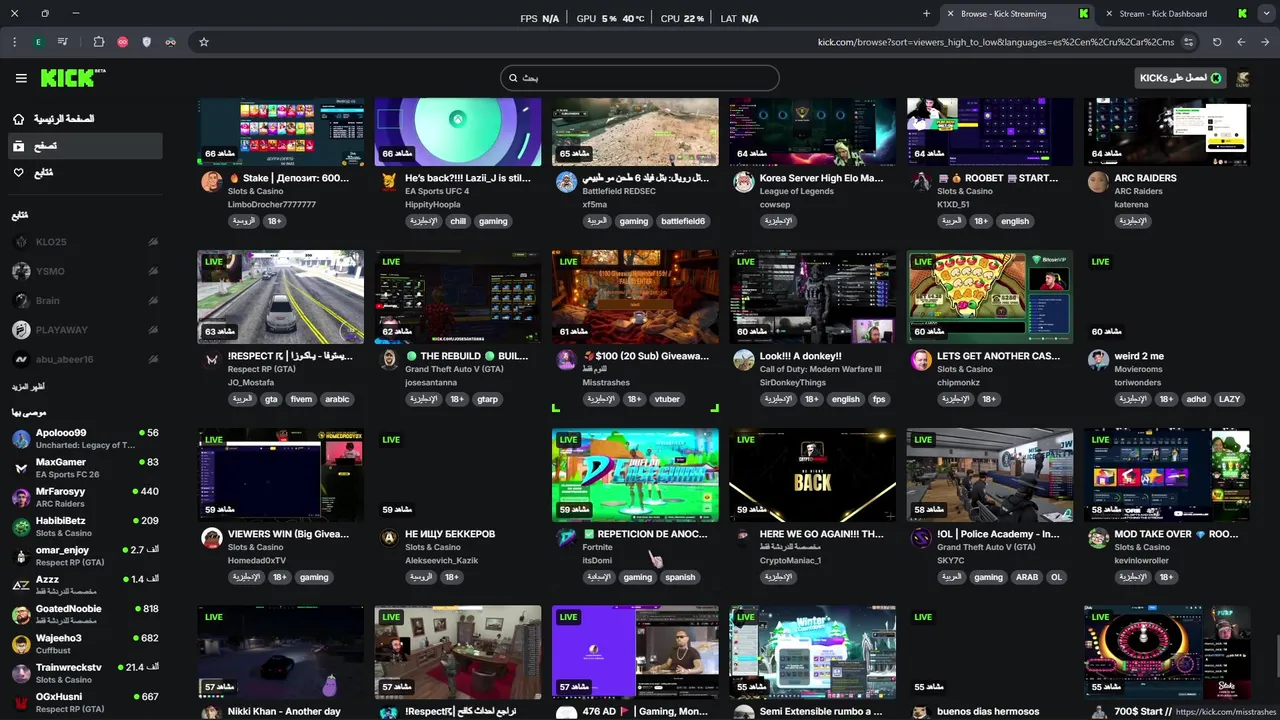Image resolution: width=1280 pixels, height=720 pixels.
Task: Click MaxGamer avatar in recommended list
Action: pyautogui.click(x=21, y=468)
